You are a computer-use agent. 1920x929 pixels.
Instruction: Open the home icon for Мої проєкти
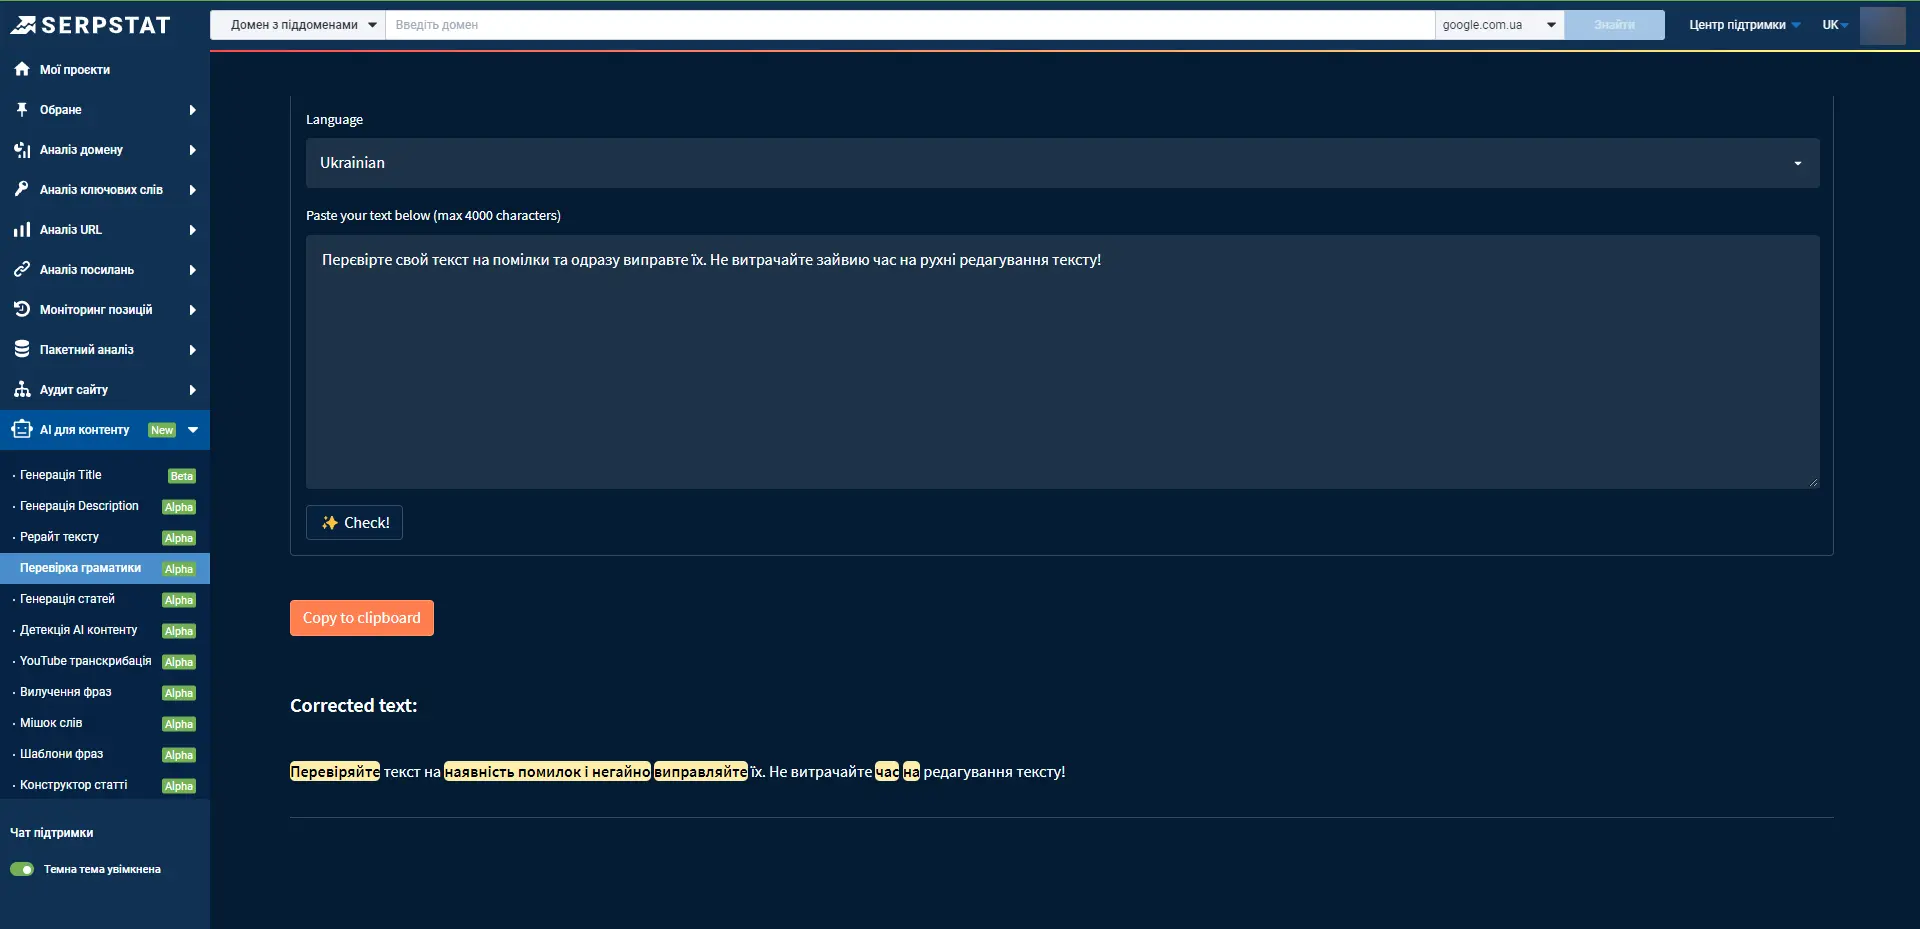point(22,69)
